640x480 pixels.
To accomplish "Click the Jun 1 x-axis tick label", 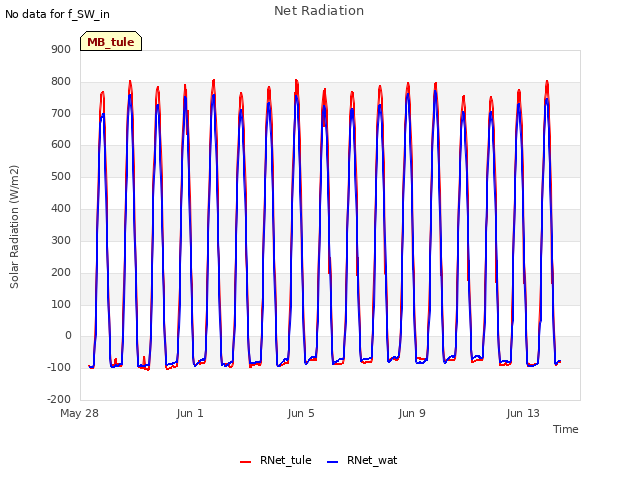I will pos(190,413).
